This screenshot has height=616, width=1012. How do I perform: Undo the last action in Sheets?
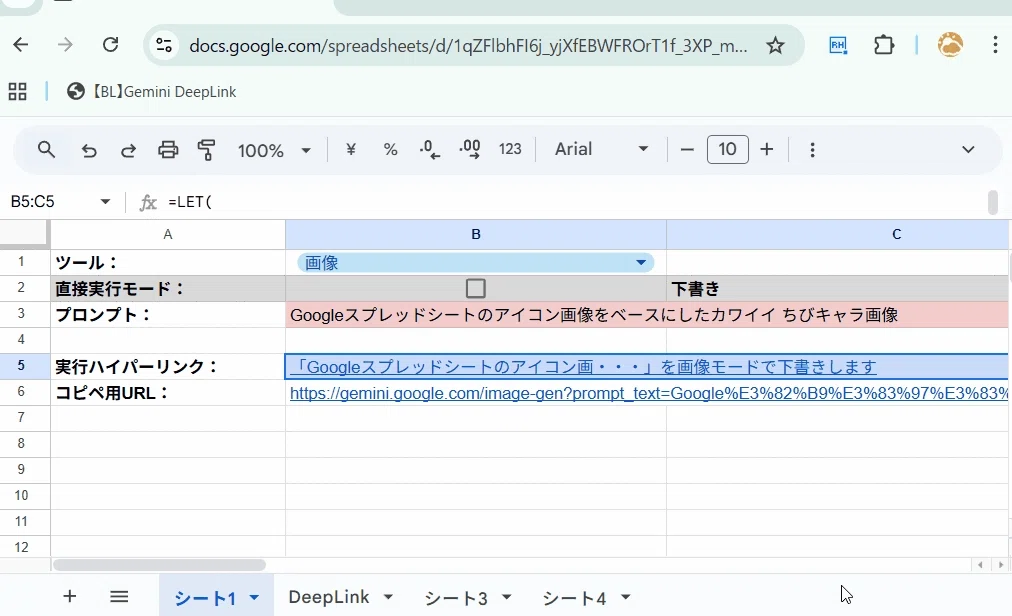point(89,150)
